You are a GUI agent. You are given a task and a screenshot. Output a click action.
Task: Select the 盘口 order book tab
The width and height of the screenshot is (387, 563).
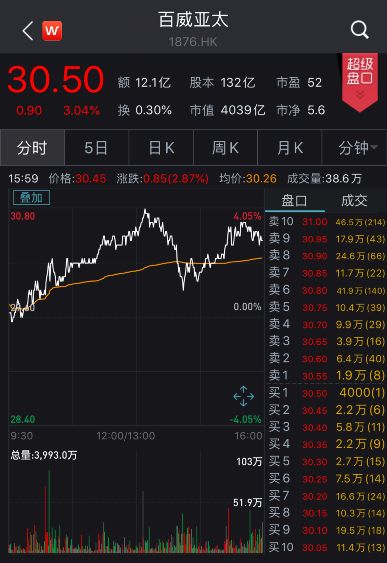click(x=294, y=201)
